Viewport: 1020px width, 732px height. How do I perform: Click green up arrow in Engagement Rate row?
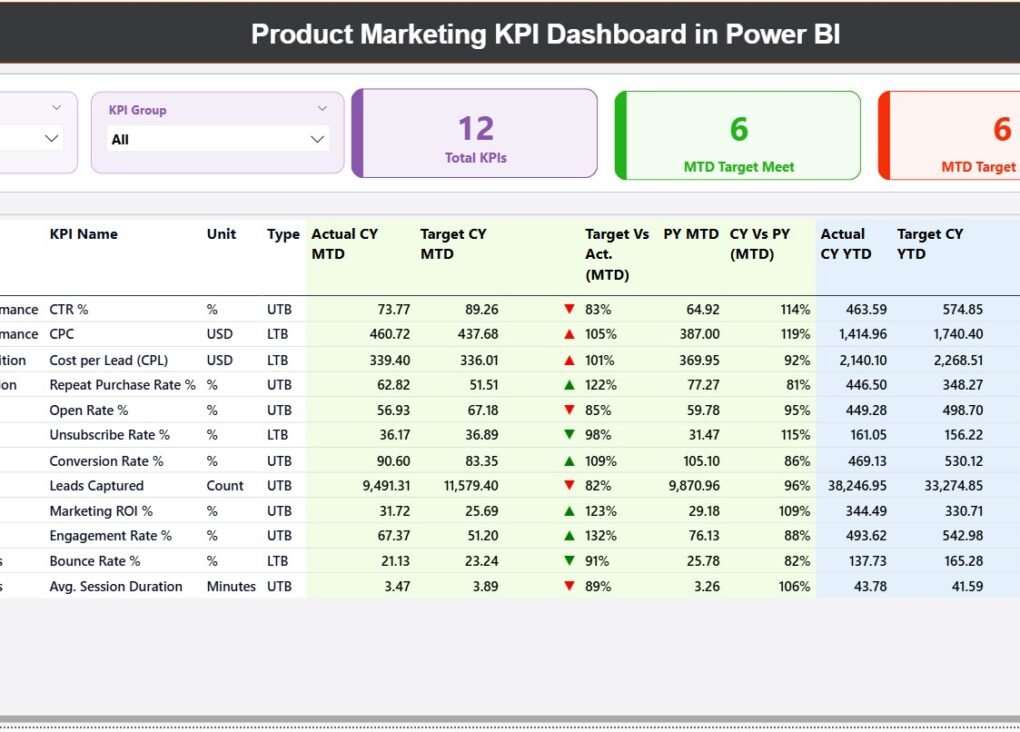coord(569,535)
